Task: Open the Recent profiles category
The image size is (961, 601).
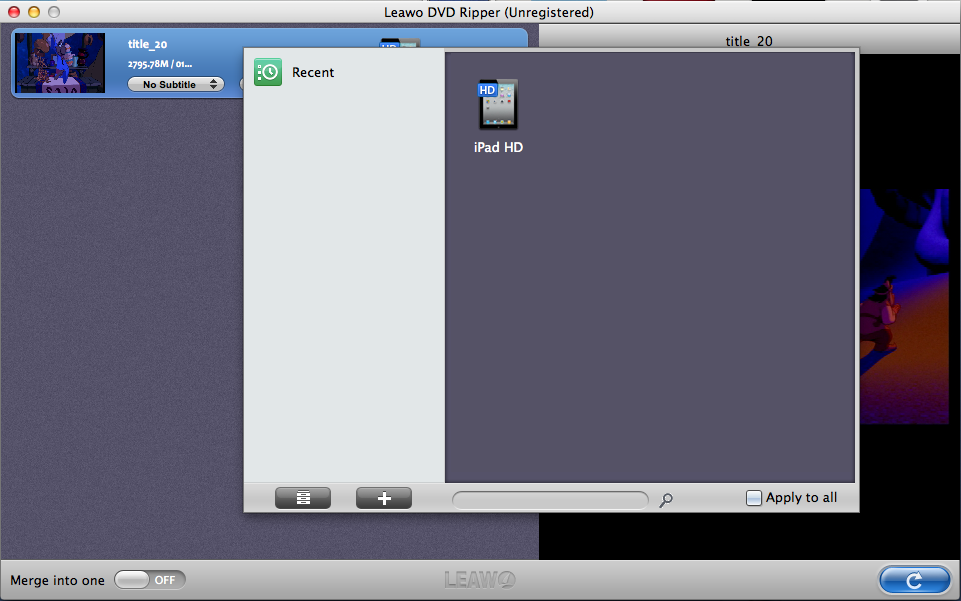Action: tap(344, 72)
